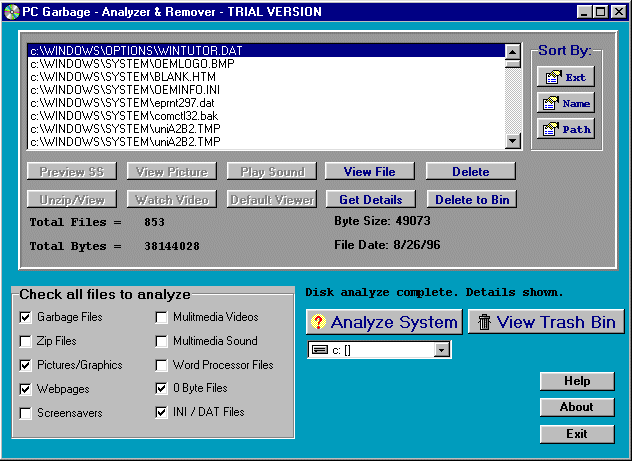634x462 pixels.
Task: Check the Multimedia Sound option
Action: pyautogui.click(x=161, y=341)
